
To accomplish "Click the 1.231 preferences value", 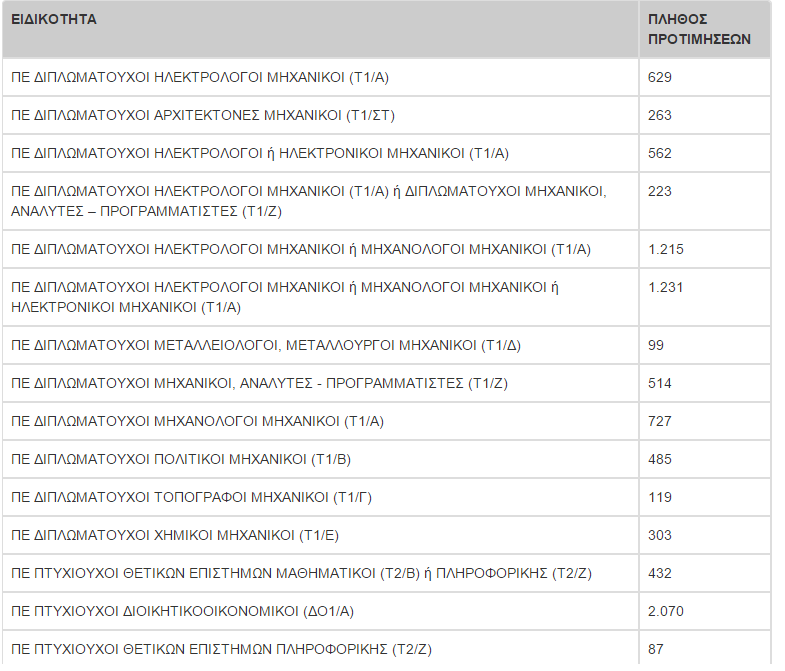I will pyautogui.click(x=666, y=287).
